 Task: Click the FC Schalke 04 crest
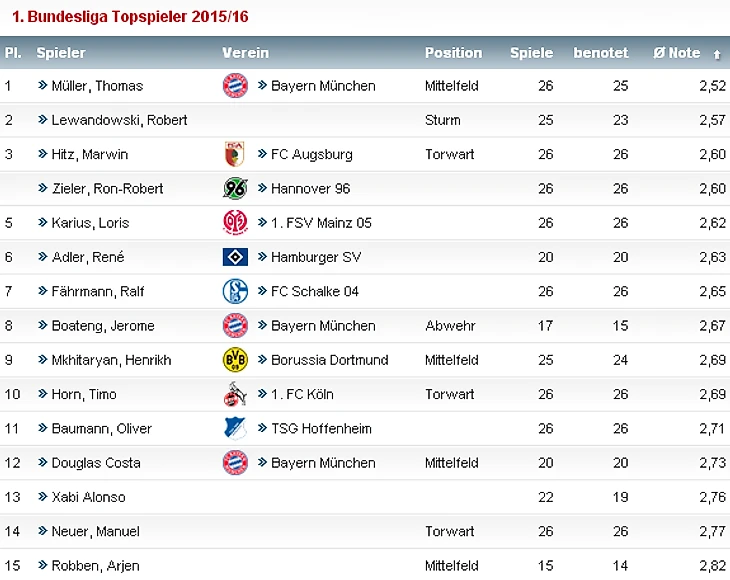pyautogui.click(x=235, y=291)
